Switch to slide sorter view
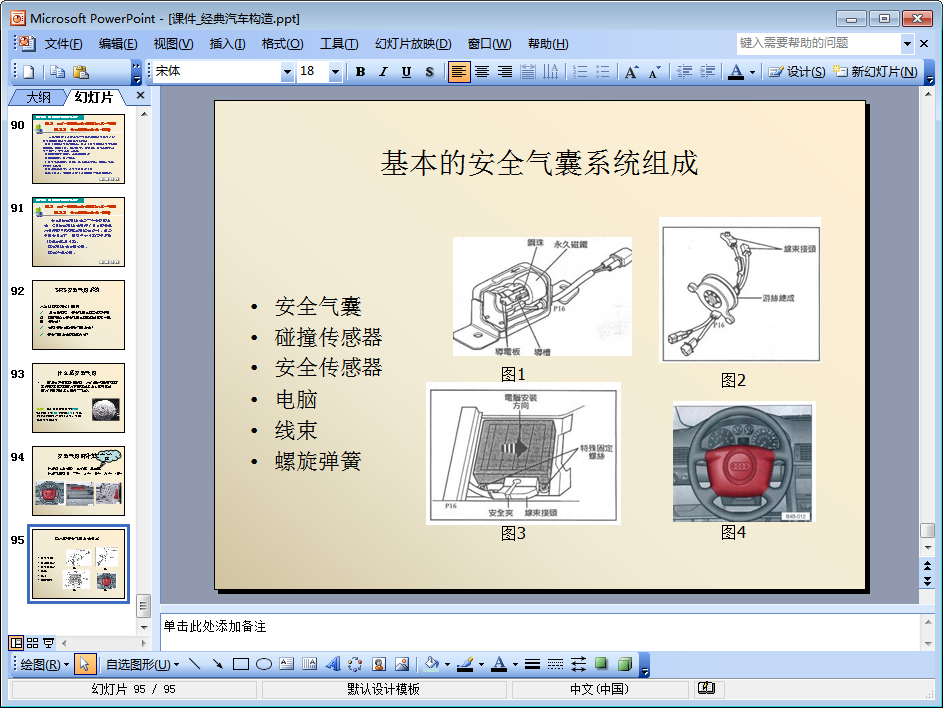Viewport: 943px width, 708px height. (x=32, y=643)
